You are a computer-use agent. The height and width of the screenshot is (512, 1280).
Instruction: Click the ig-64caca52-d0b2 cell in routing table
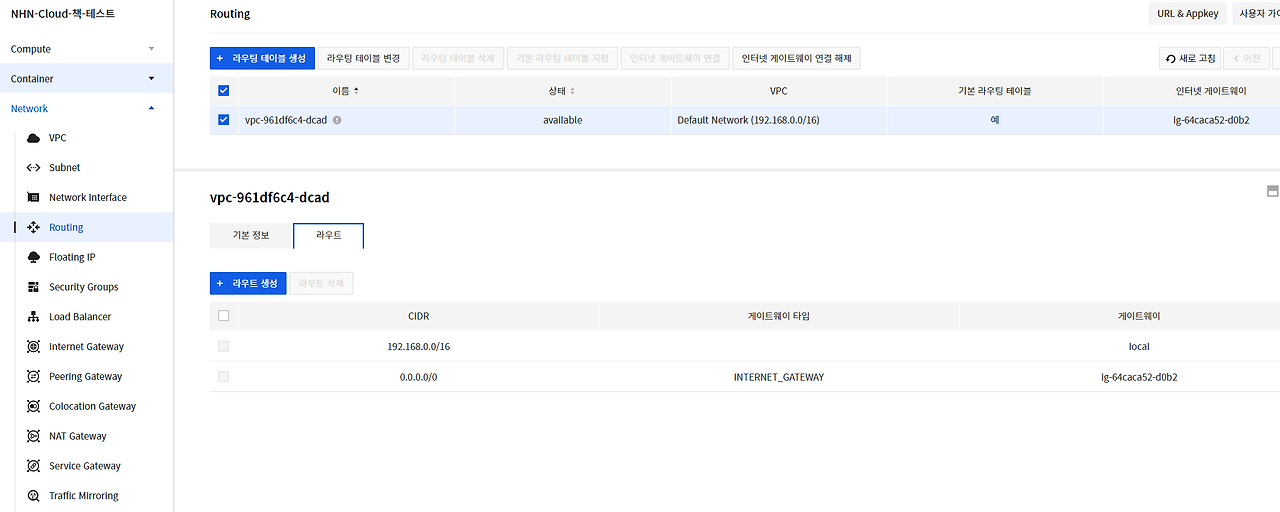point(1211,120)
